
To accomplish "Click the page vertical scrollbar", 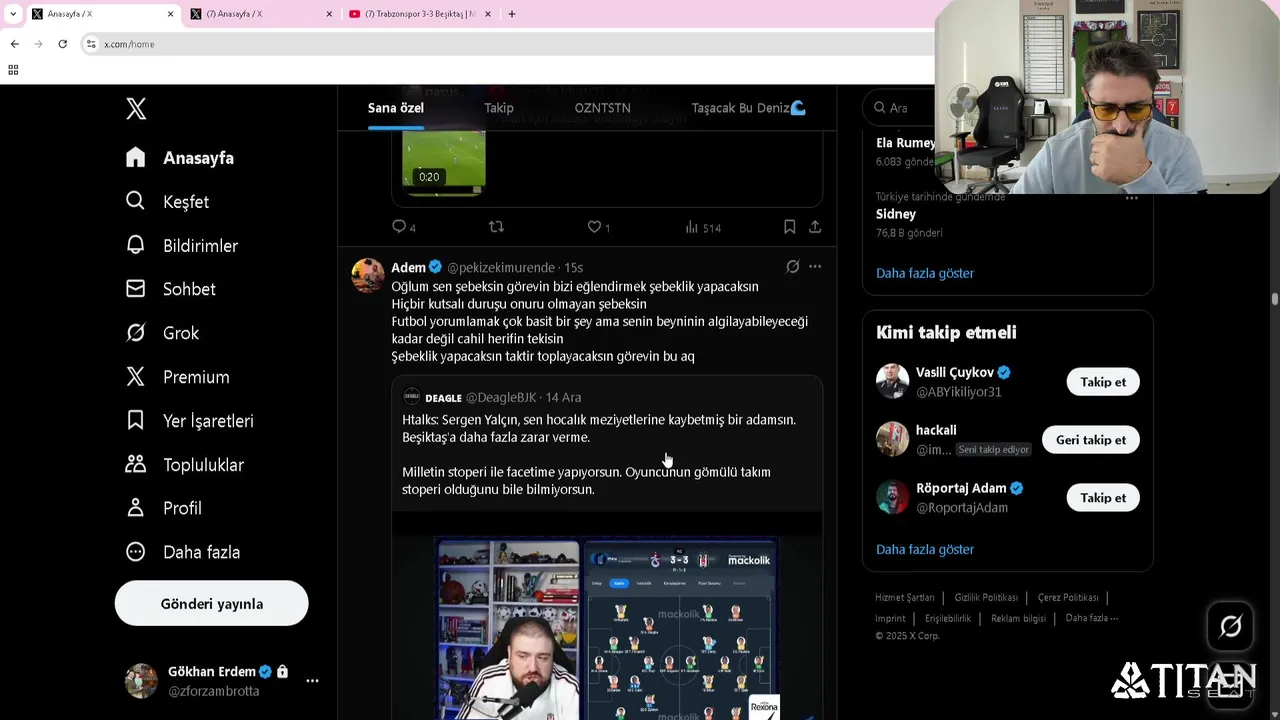I will 1274,300.
